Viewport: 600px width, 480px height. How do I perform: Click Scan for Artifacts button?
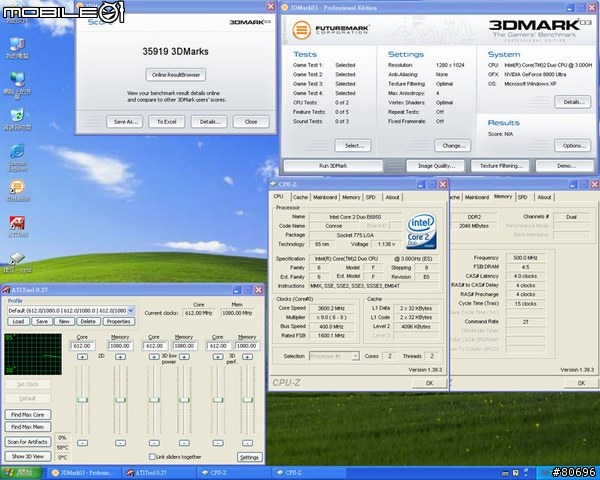coord(28,442)
